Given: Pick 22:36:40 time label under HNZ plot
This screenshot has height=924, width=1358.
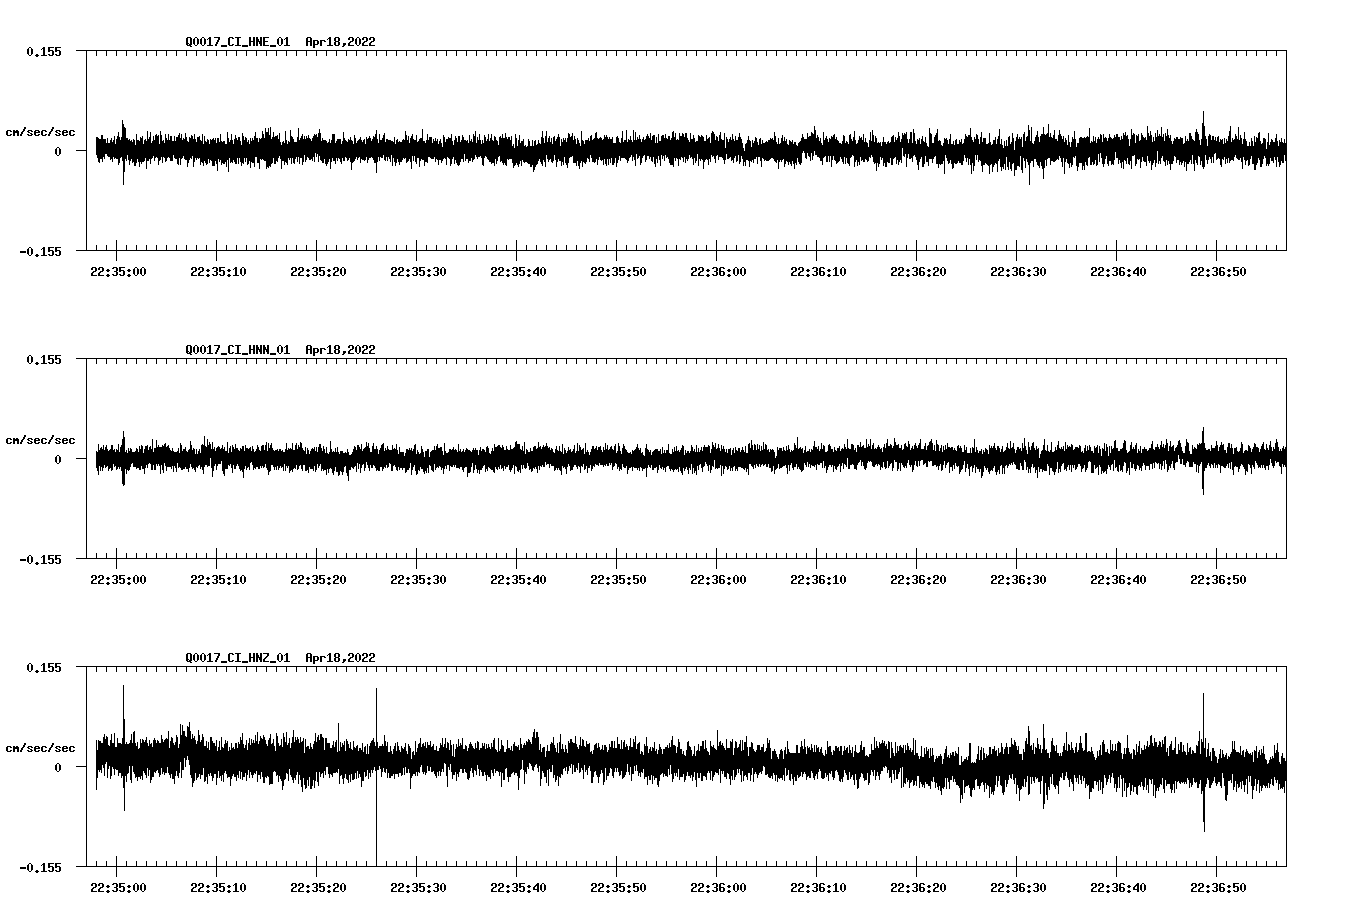Looking at the screenshot, I should tap(1118, 887).
